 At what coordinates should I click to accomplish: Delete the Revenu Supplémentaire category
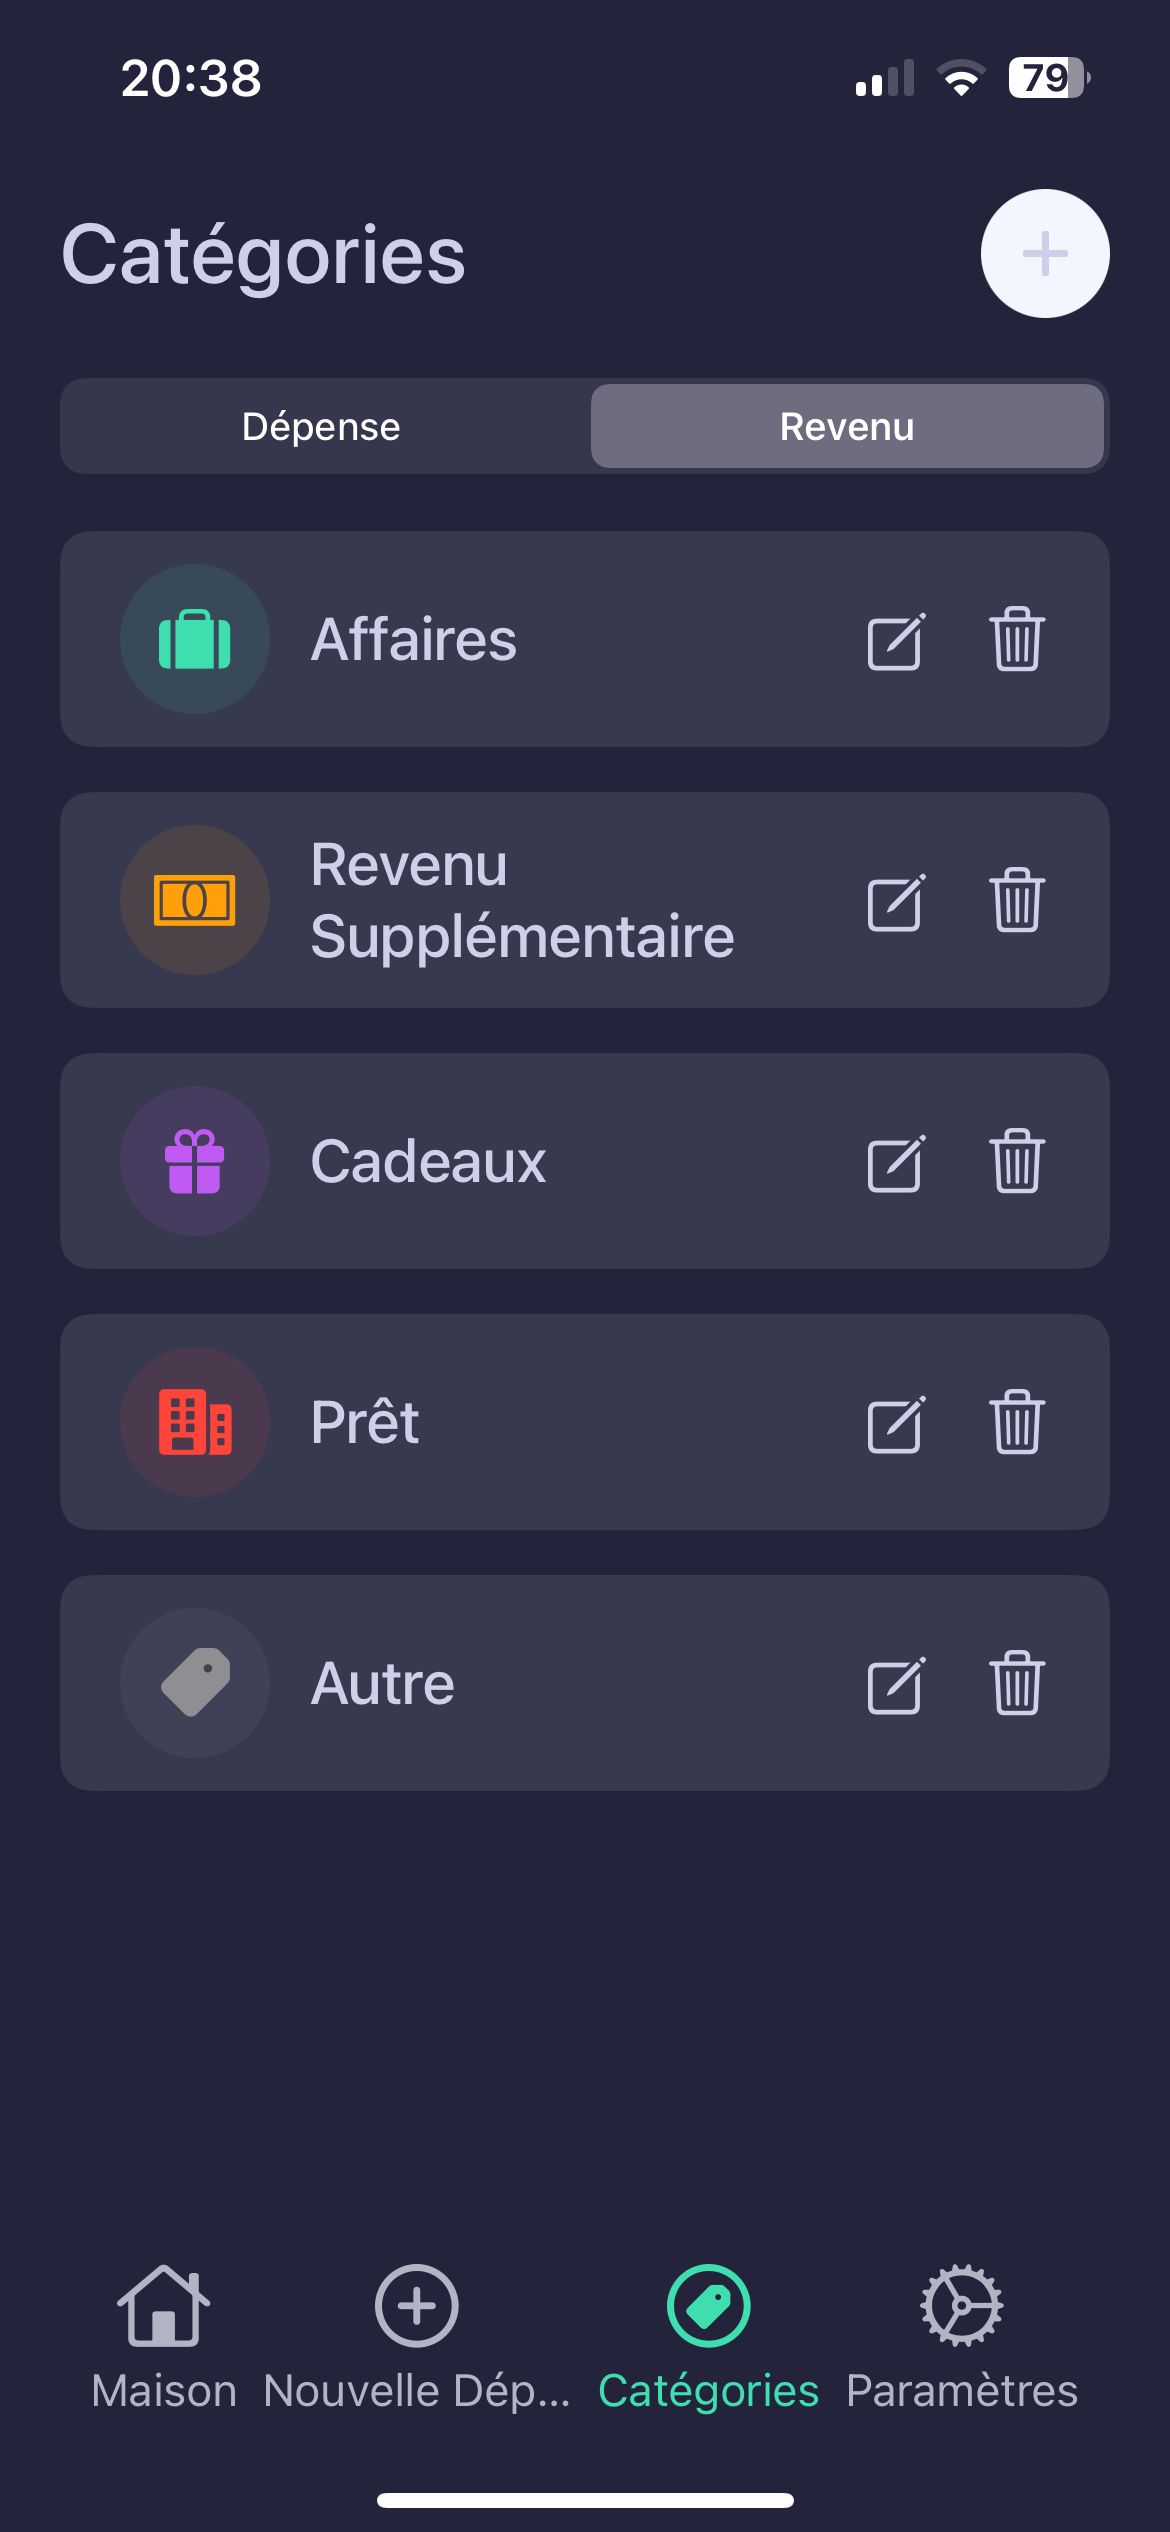1017,900
